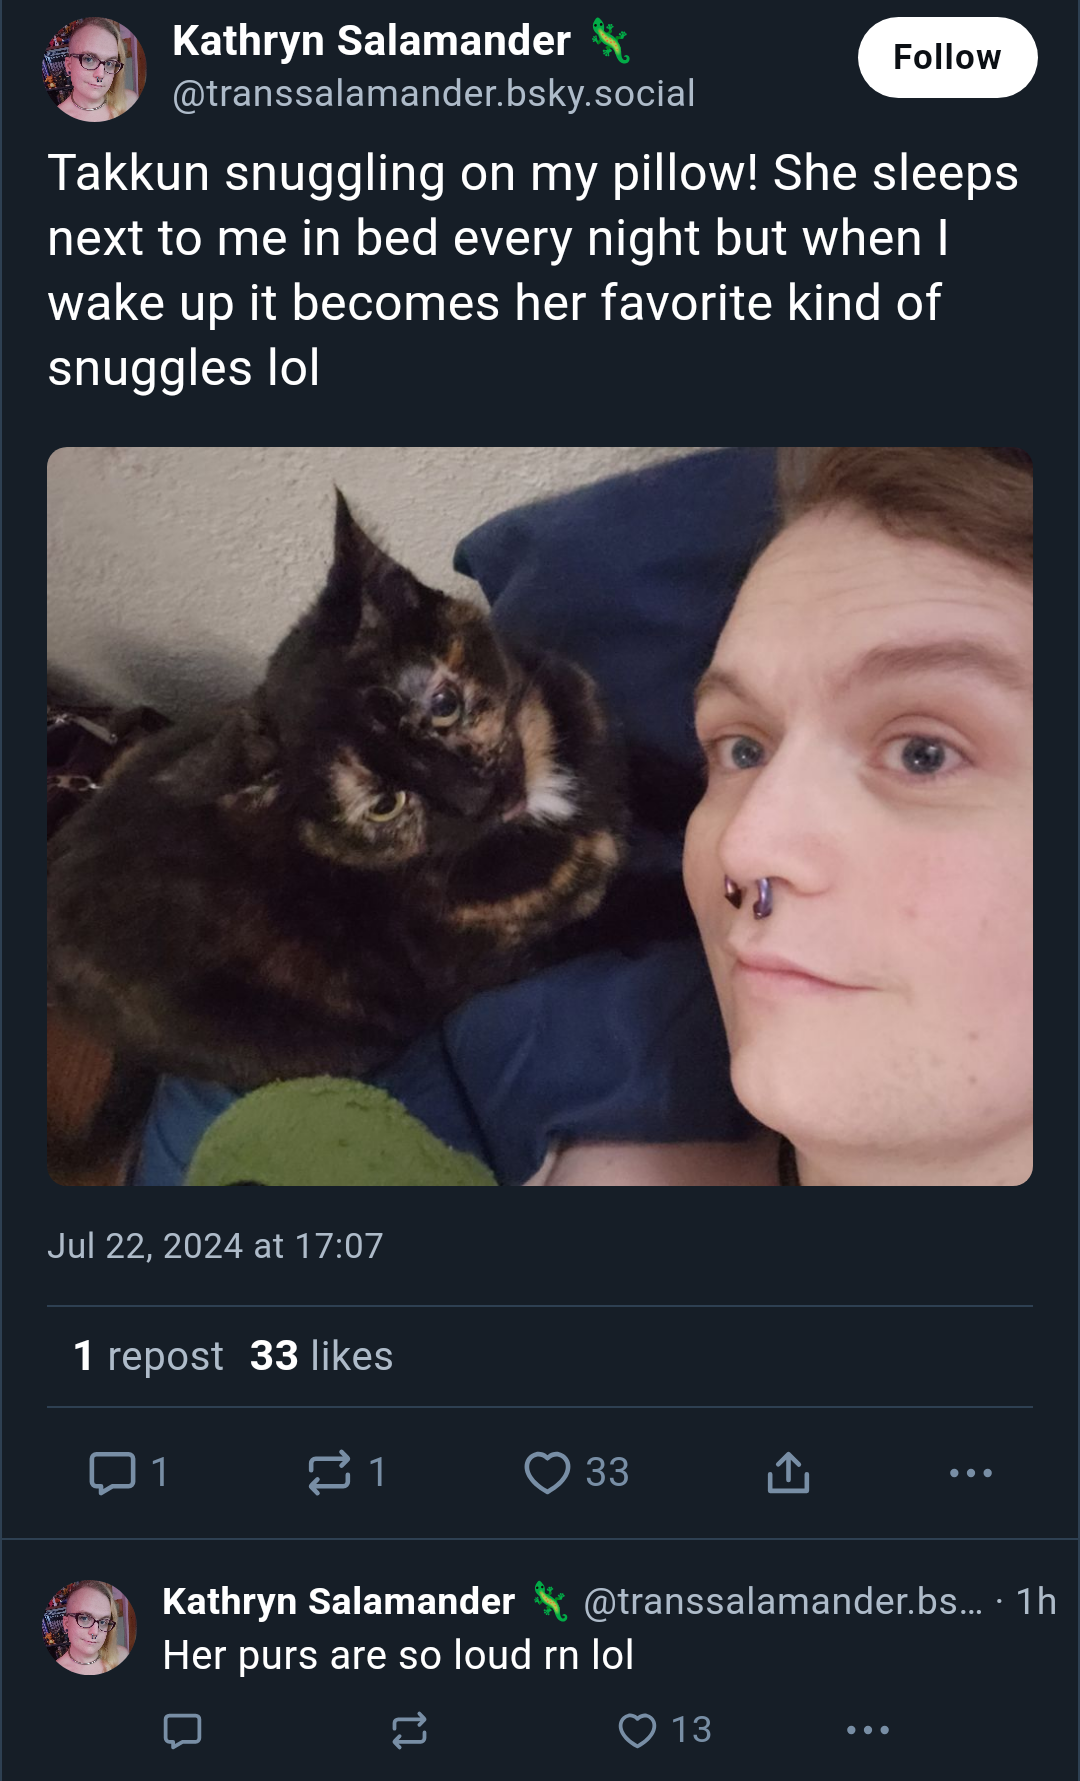Open the reply author name Kathryn Salamander
1080x1781 pixels.
pos(338,1601)
